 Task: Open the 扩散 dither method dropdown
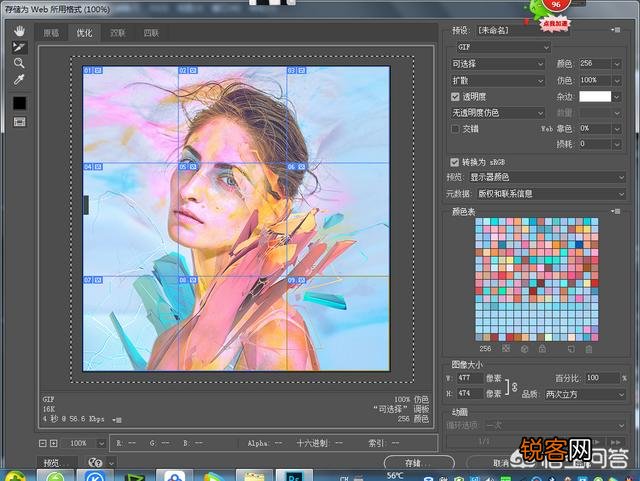pyautogui.click(x=498, y=81)
